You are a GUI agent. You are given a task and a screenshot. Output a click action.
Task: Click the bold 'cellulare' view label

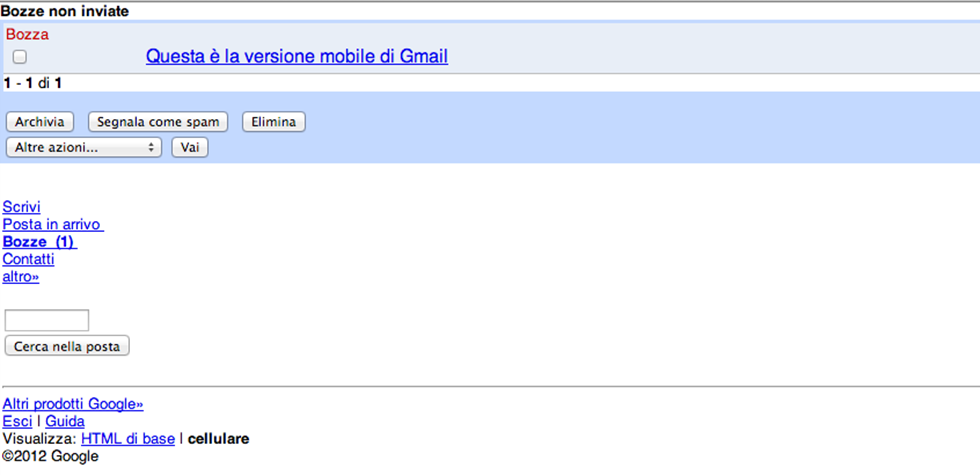point(218,439)
